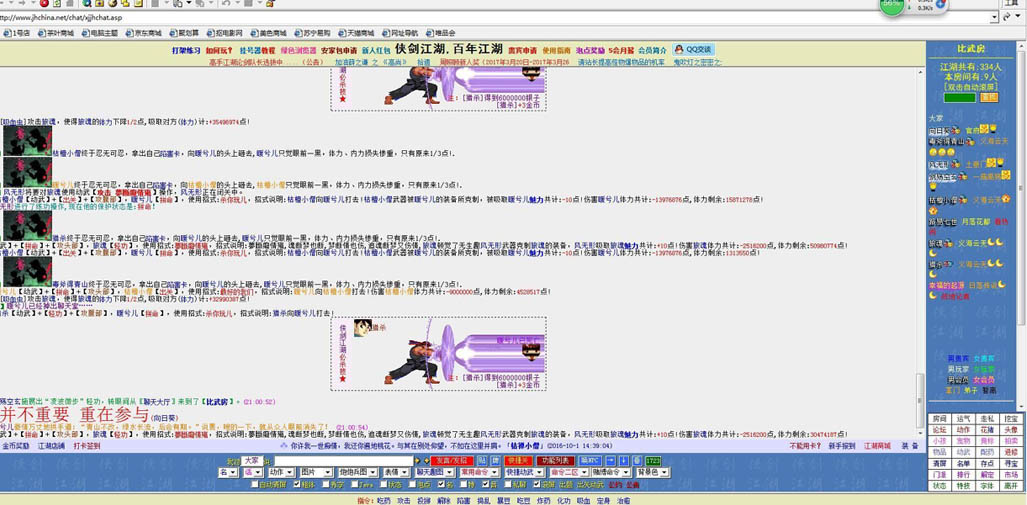Open the 常用命令 dropdown
The width and height of the screenshot is (1027, 505).
pos(478,472)
